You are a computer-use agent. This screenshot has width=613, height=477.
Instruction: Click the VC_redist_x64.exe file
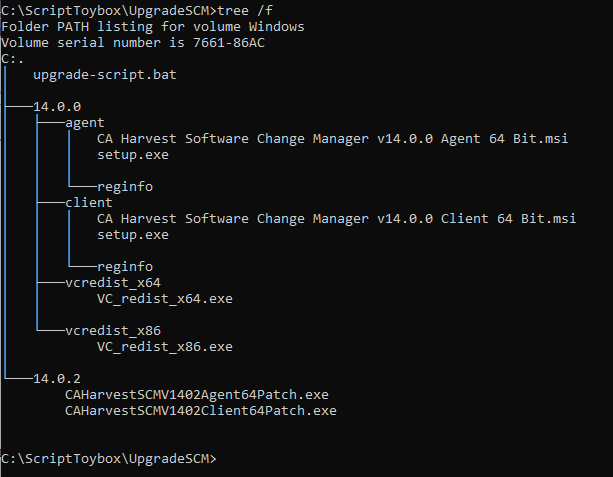(165, 299)
